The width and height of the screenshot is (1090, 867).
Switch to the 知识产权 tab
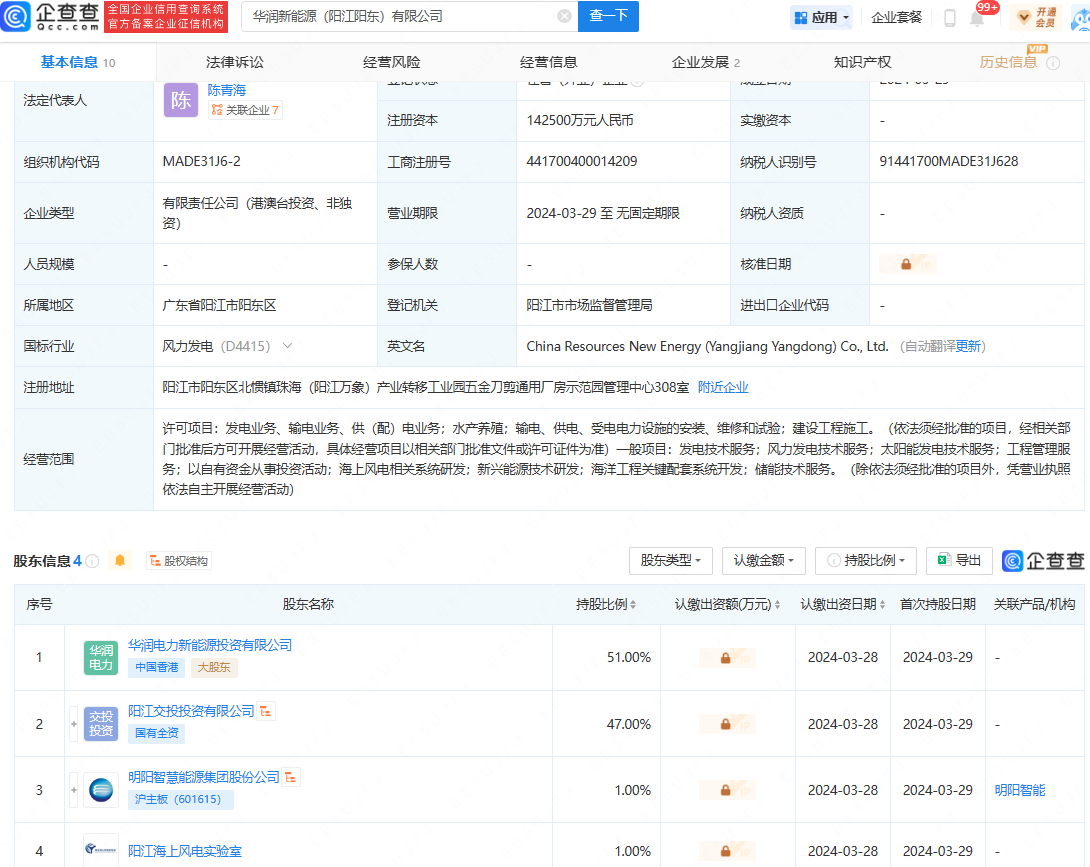862,62
